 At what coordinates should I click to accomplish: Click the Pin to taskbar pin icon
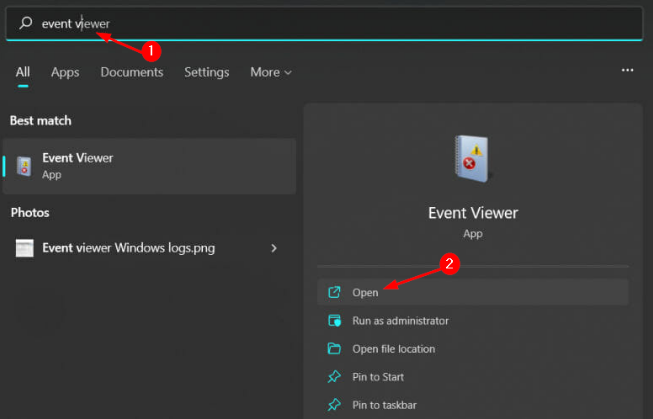click(x=334, y=405)
